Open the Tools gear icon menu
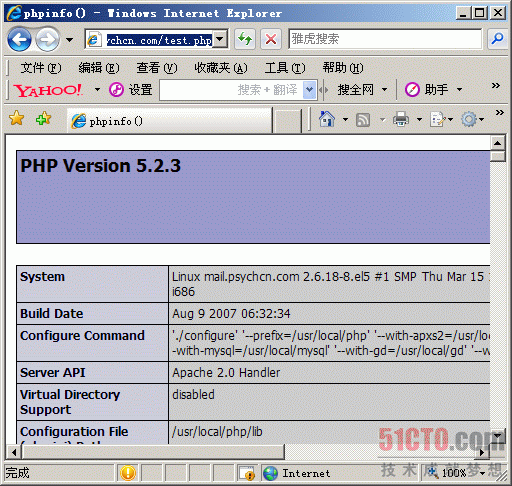This screenshot has width=512, height=486. 469,119
